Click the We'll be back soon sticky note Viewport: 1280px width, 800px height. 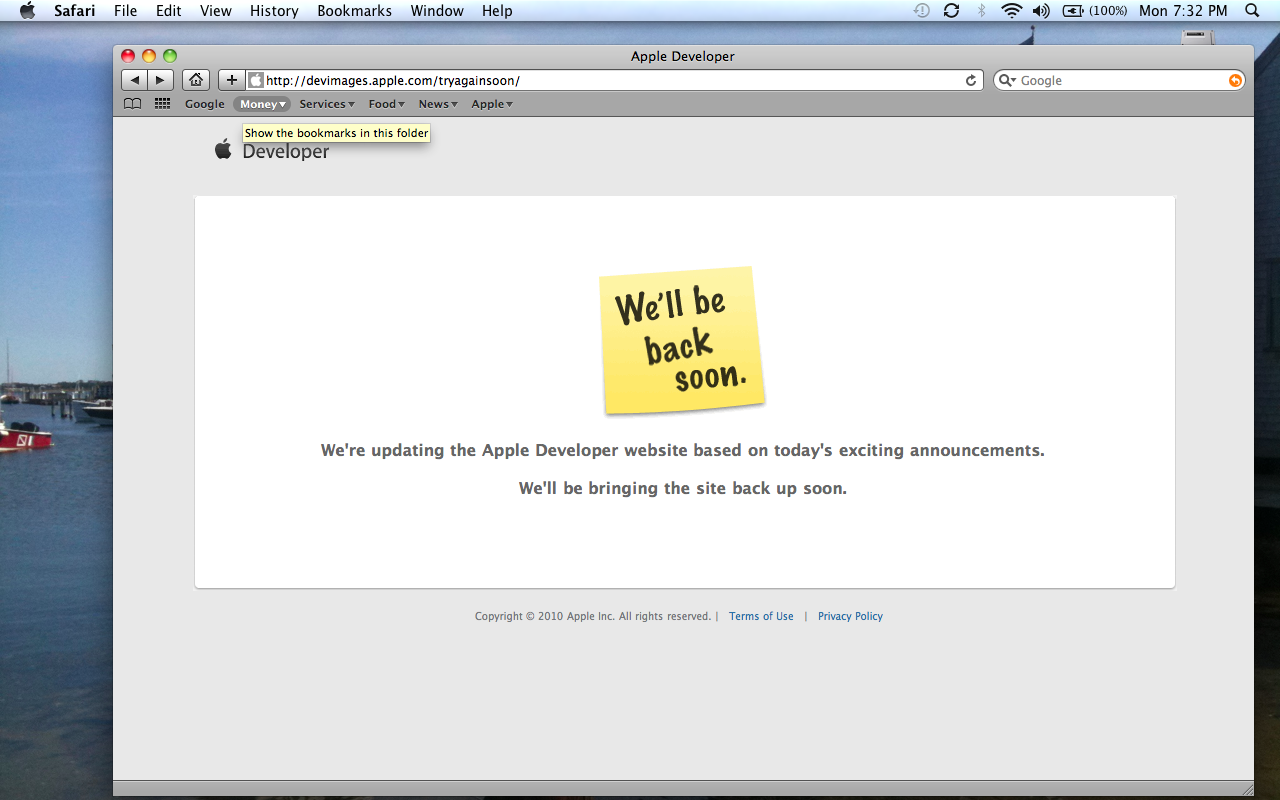683,340
